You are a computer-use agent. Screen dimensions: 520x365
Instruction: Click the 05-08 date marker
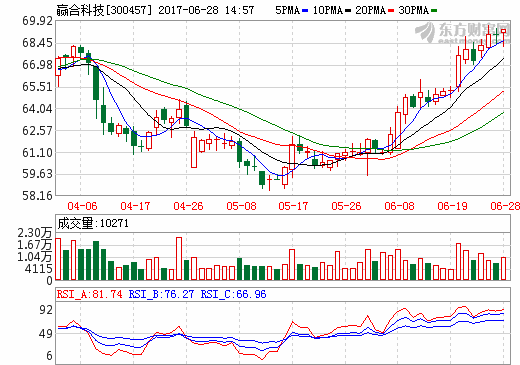(x=241, y=206)
